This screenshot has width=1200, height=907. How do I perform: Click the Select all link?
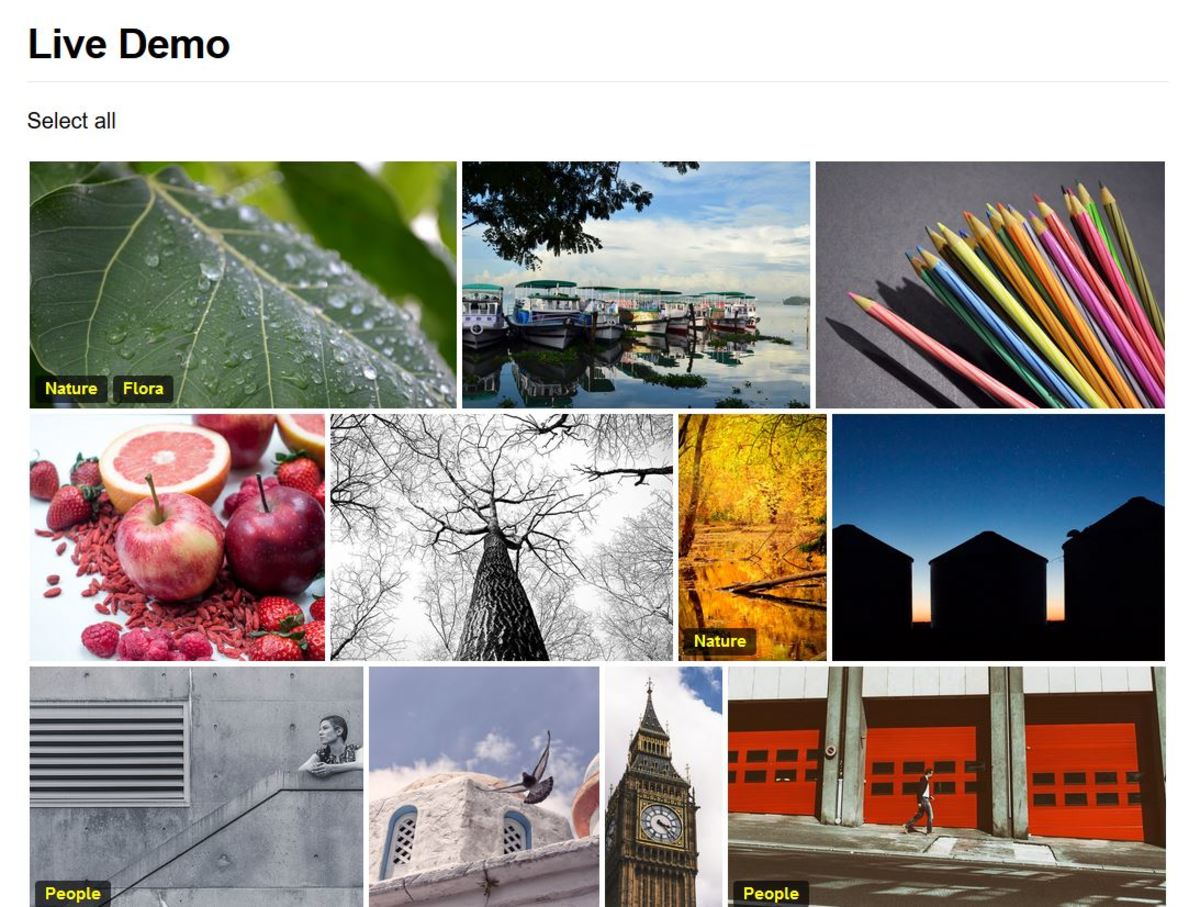click(x=71, y=121)
